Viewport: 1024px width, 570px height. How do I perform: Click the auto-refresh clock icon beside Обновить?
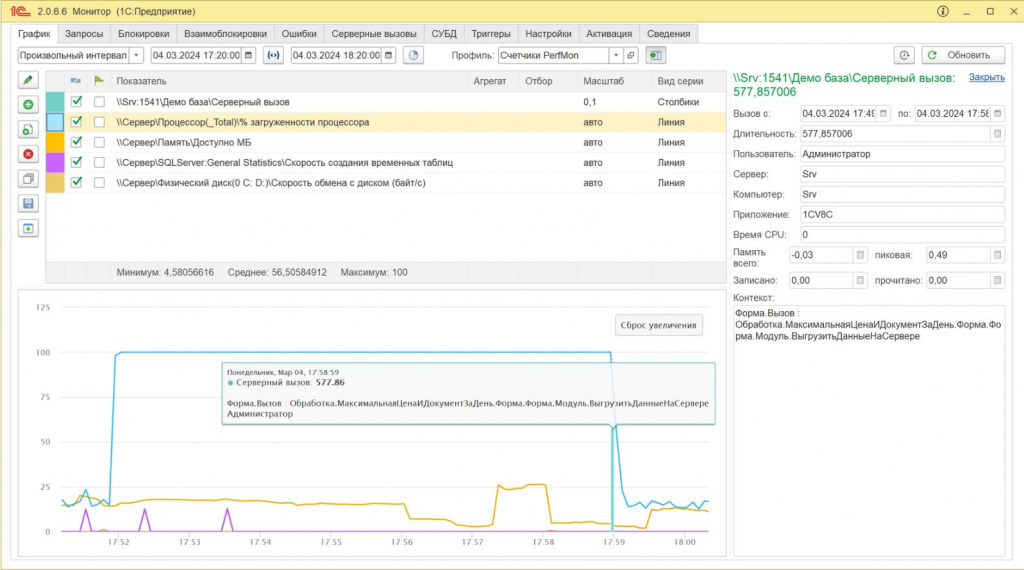(904, 55)
